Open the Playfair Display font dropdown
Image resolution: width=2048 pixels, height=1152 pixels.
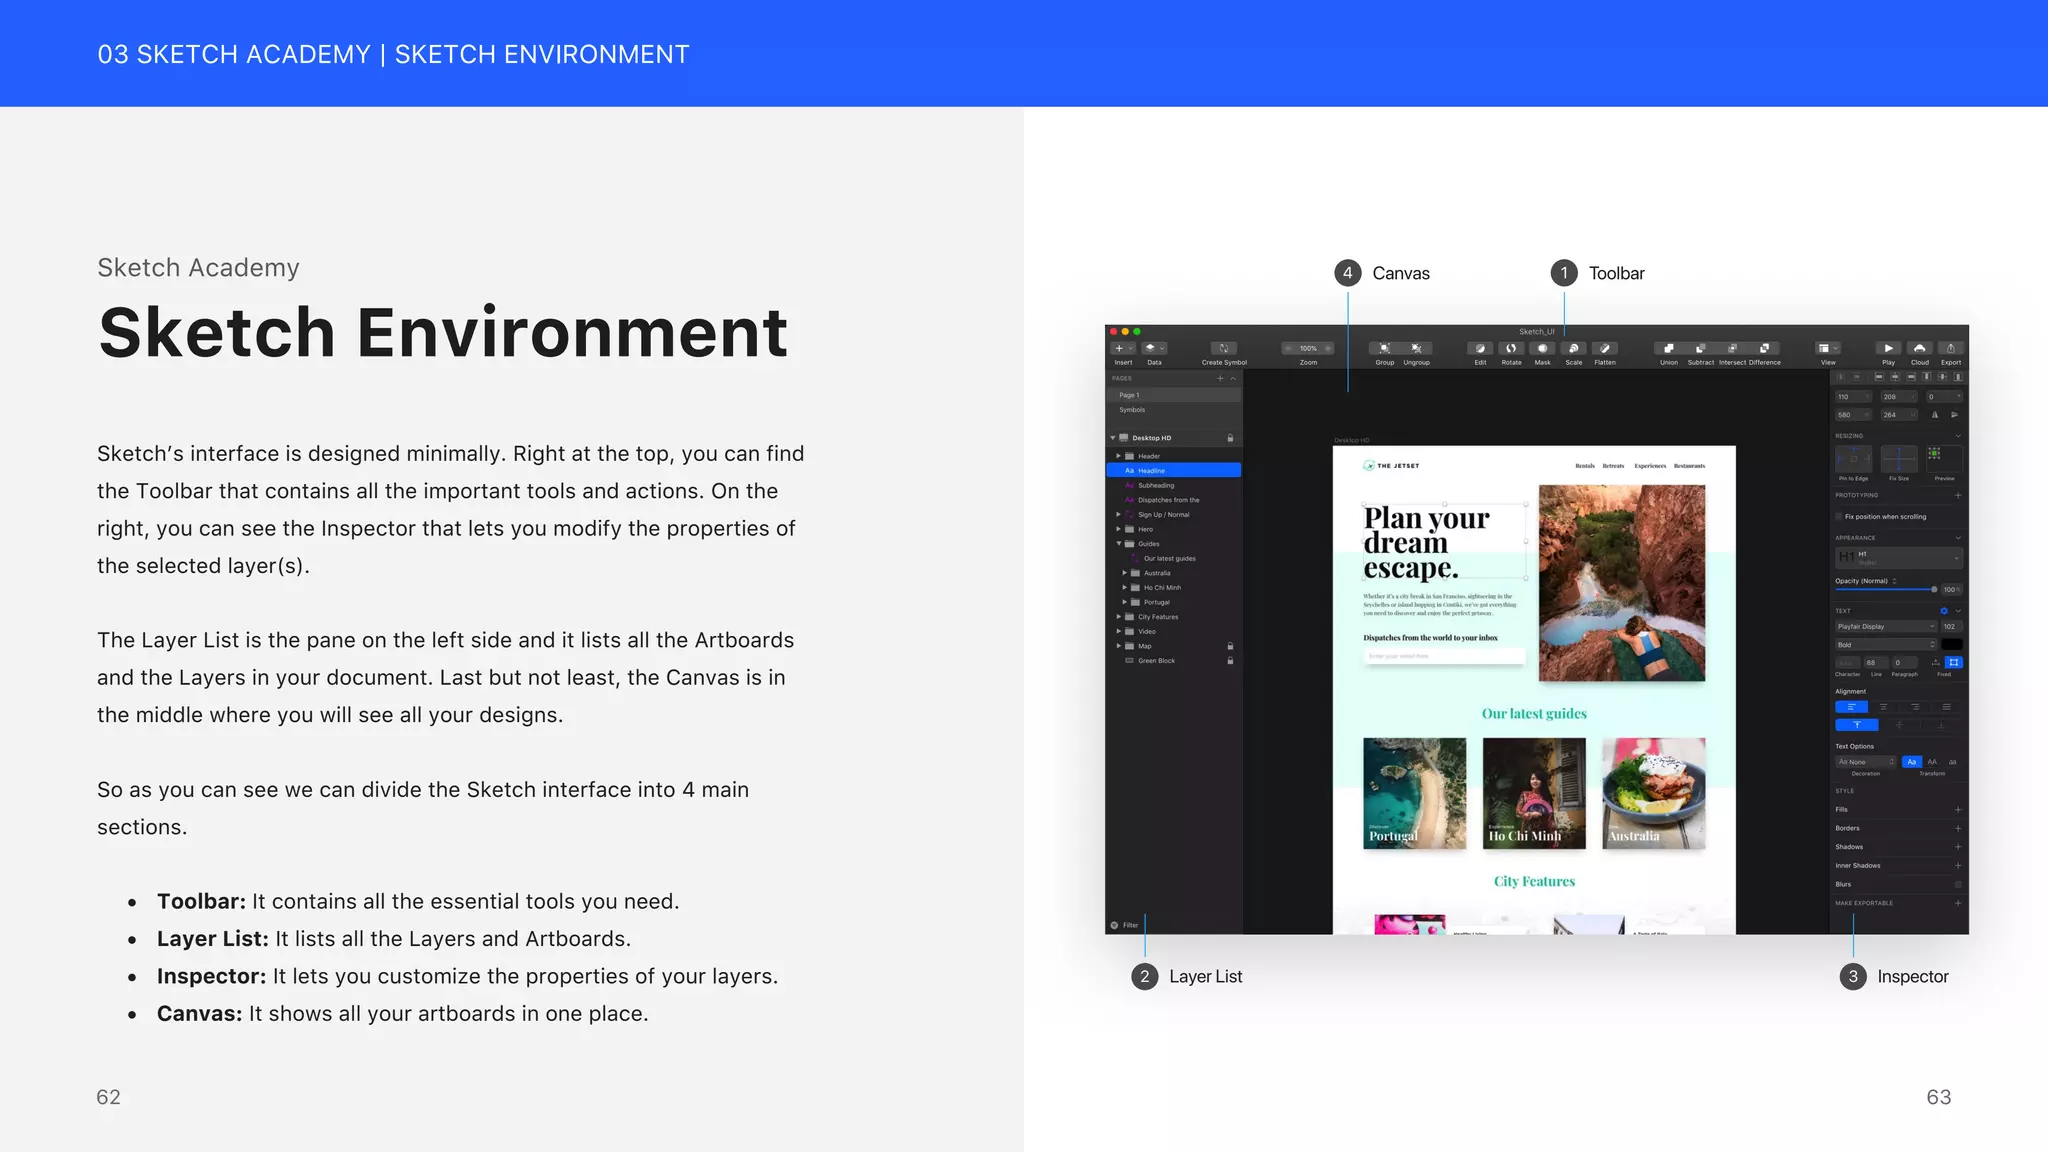(x=1885, y=627)
